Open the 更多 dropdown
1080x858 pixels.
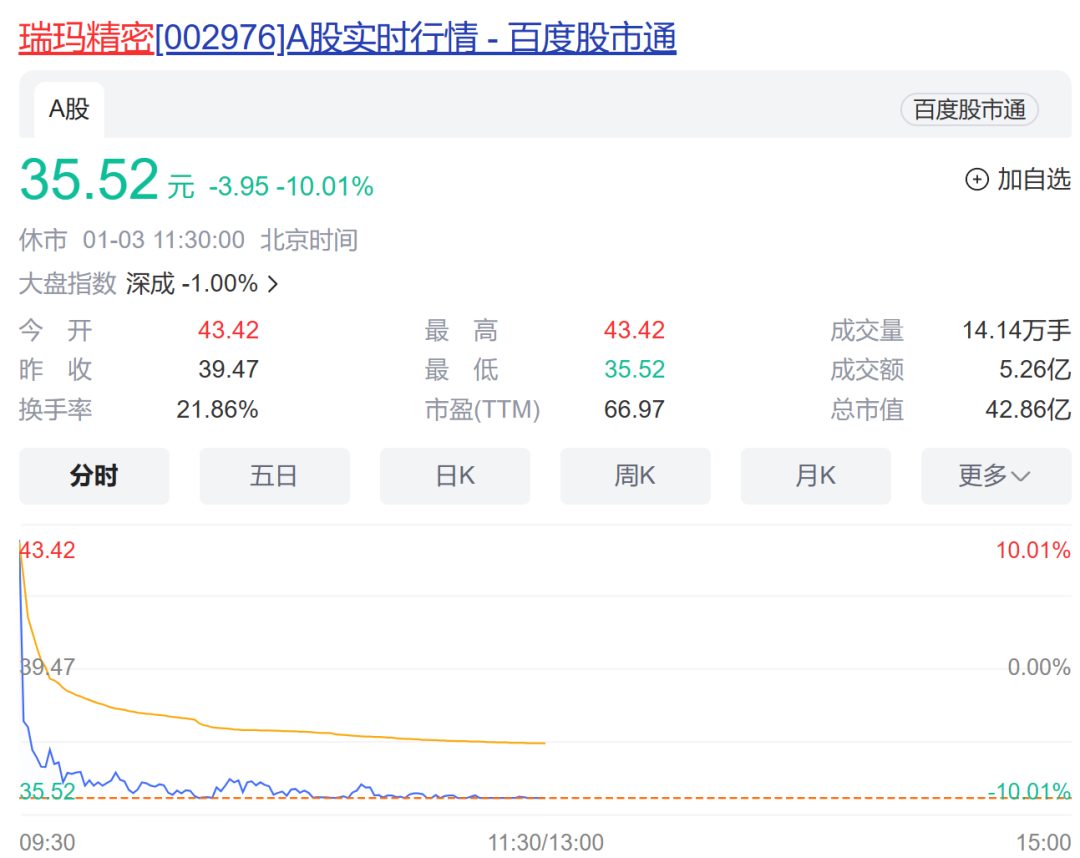996,476
